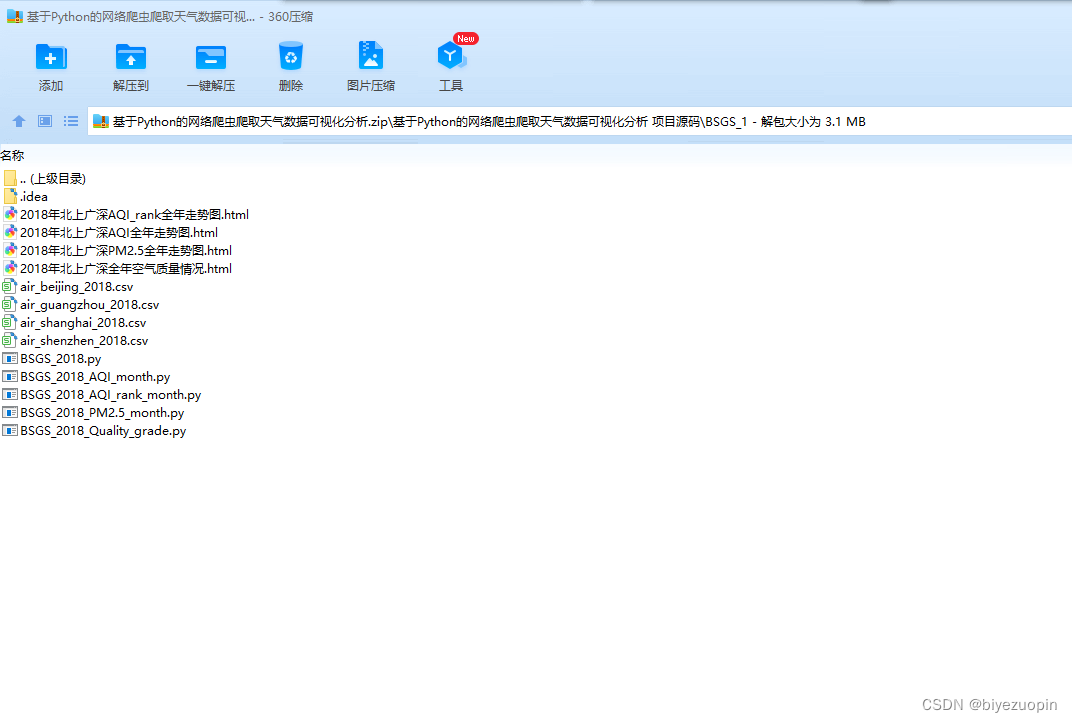Click the parent directory folder icon
1072x722 pixels.
click(10, 178)
